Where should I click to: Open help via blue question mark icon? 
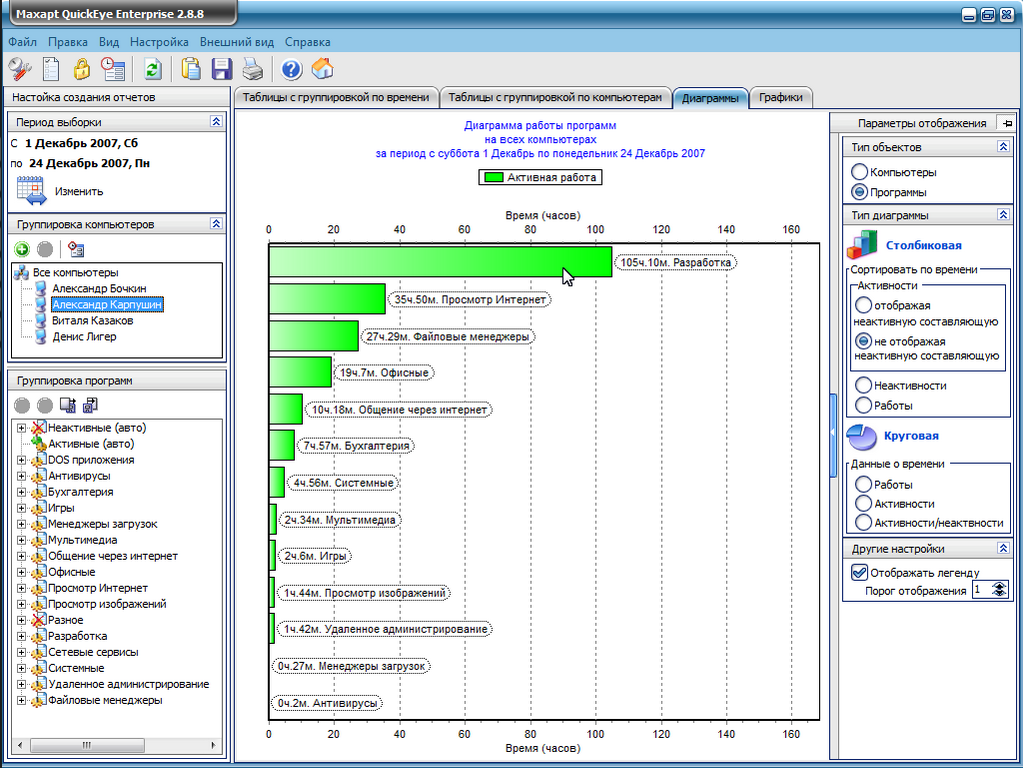click(x=292, y=69)
